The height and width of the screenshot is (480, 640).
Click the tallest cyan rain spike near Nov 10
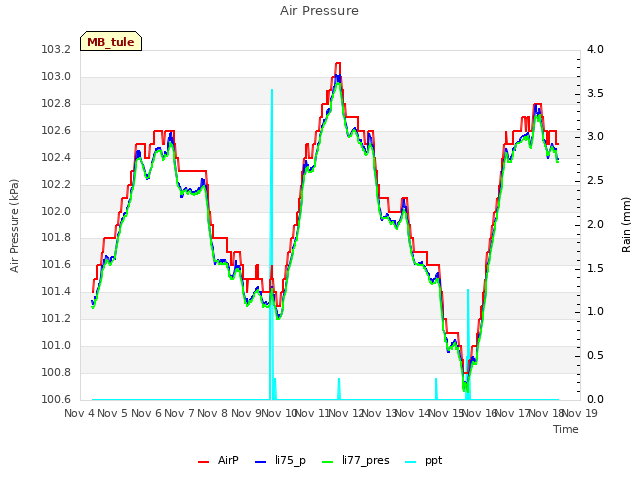click(272, 244)
